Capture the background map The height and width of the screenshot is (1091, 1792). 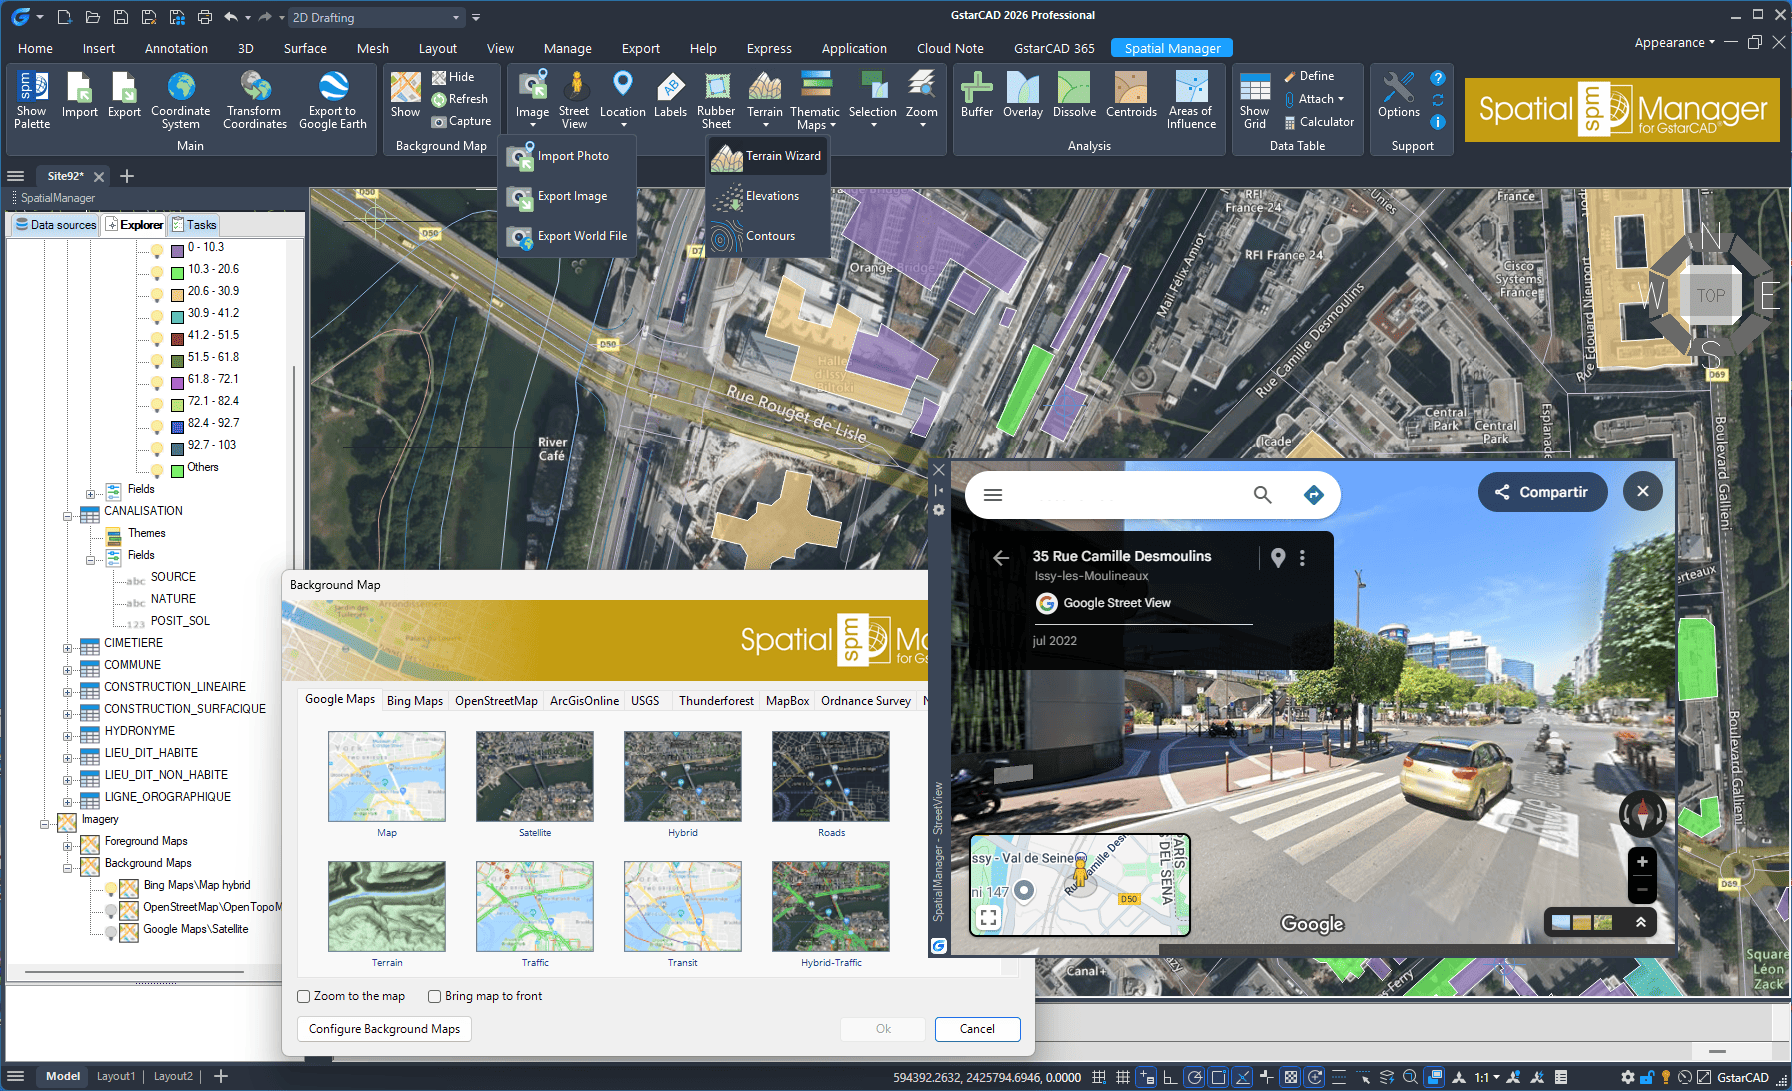(x=461, y=121)
